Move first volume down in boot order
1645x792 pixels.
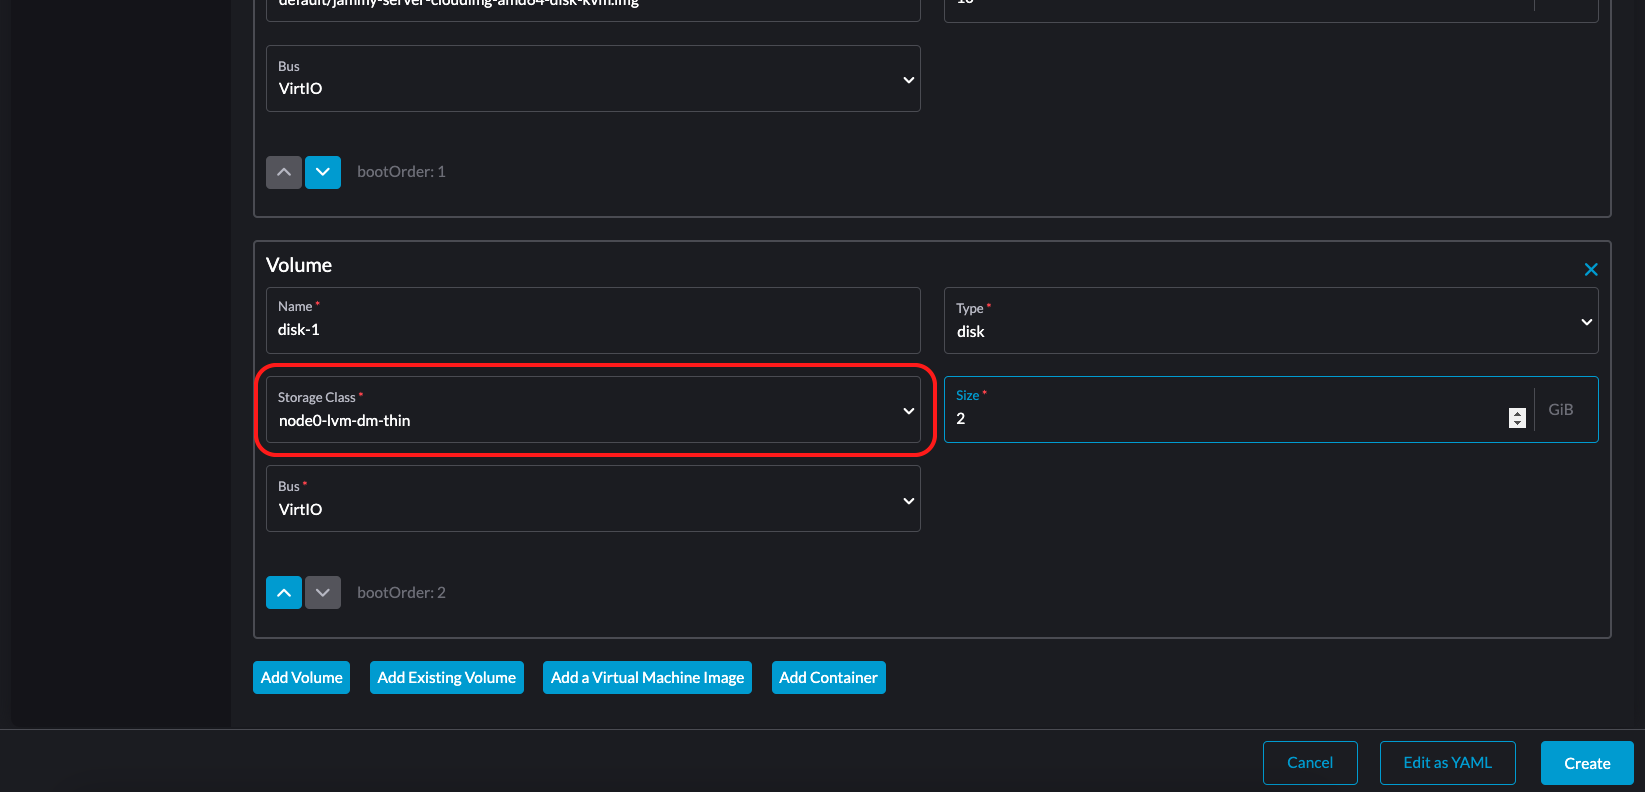coord(323,172)
